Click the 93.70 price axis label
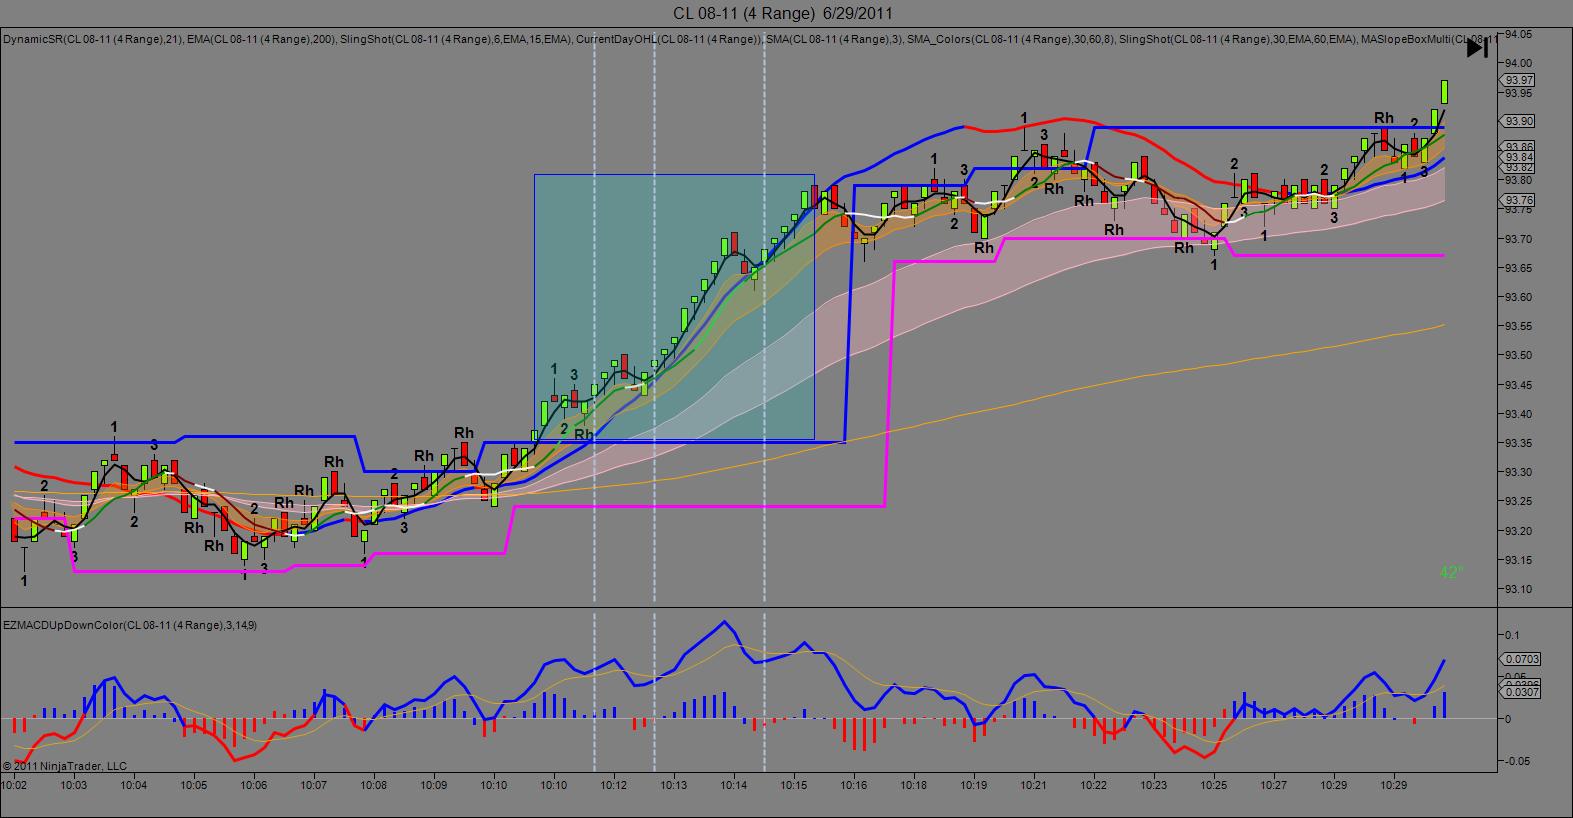1573x818 pixels. [1518, 239]
